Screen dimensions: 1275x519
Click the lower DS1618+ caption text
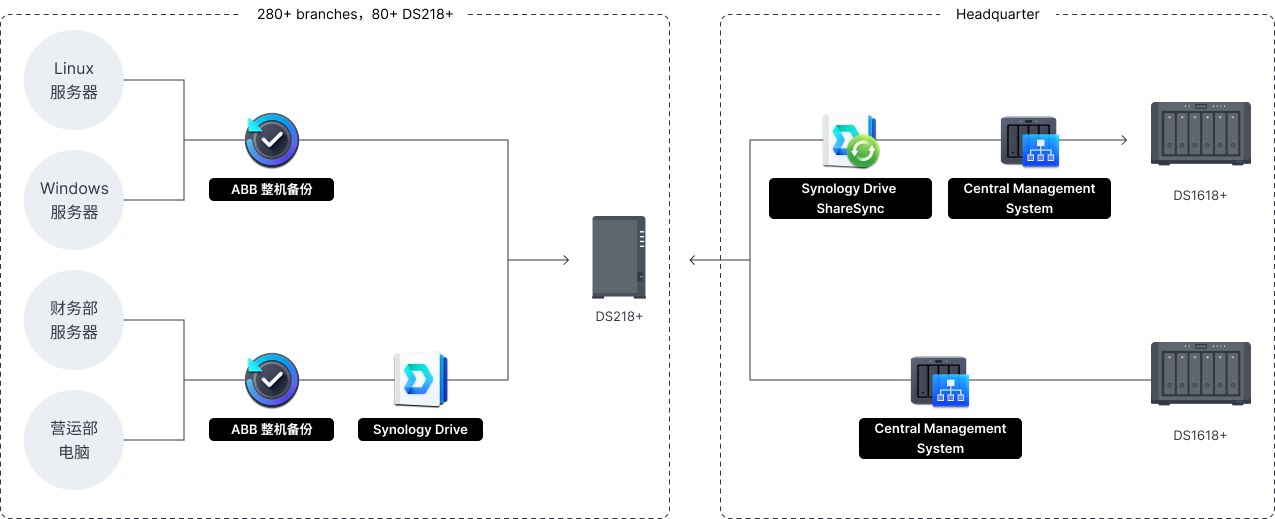pos(1200,435)
